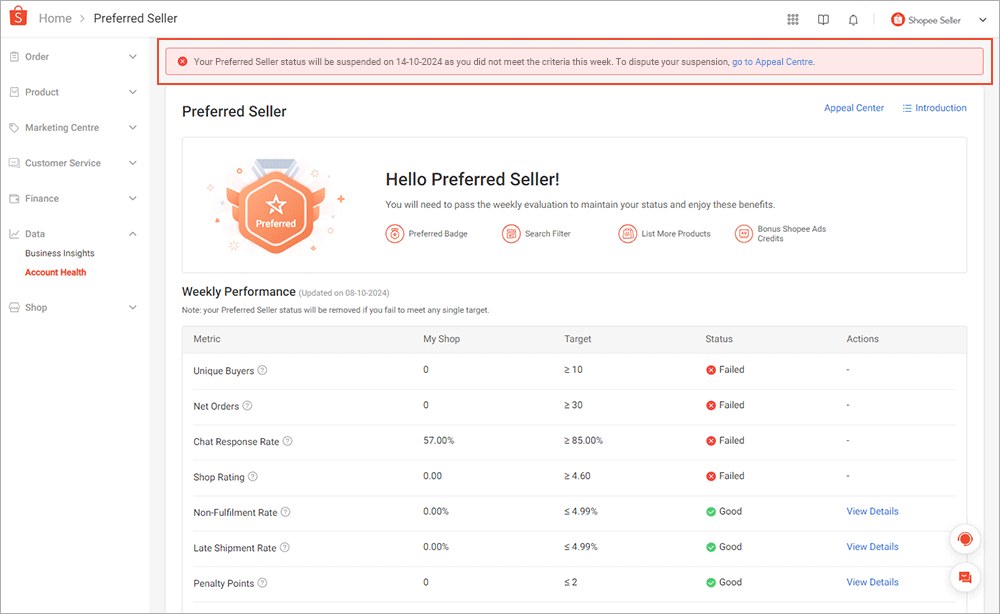Click the Chat Response Rate help icon
The height and width of the screenshot is (614, 1000).
click(x=287, y=440)
